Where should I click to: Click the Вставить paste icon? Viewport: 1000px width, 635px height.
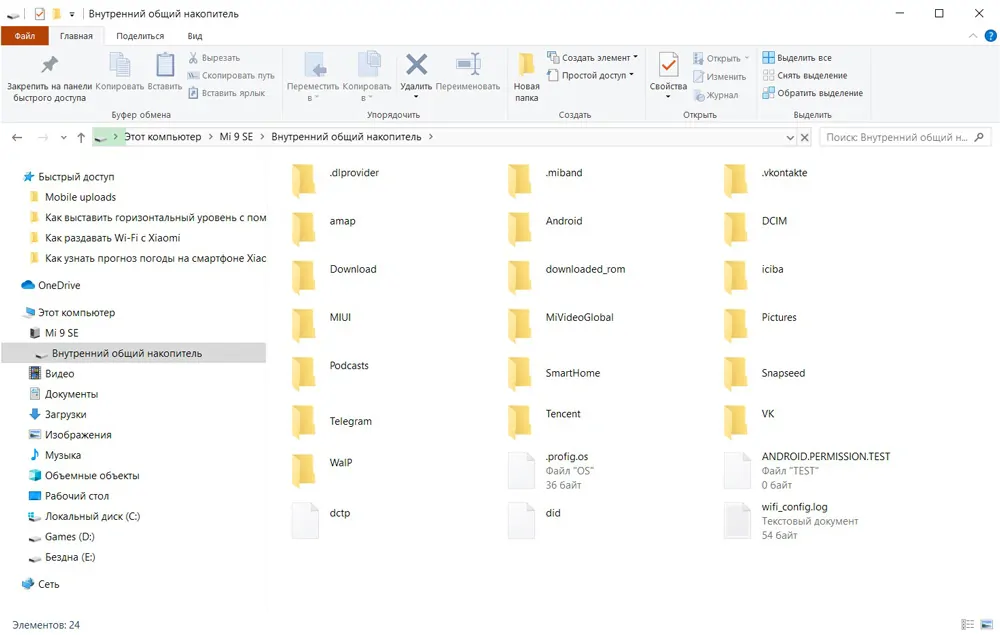click(x=165, y=65)
